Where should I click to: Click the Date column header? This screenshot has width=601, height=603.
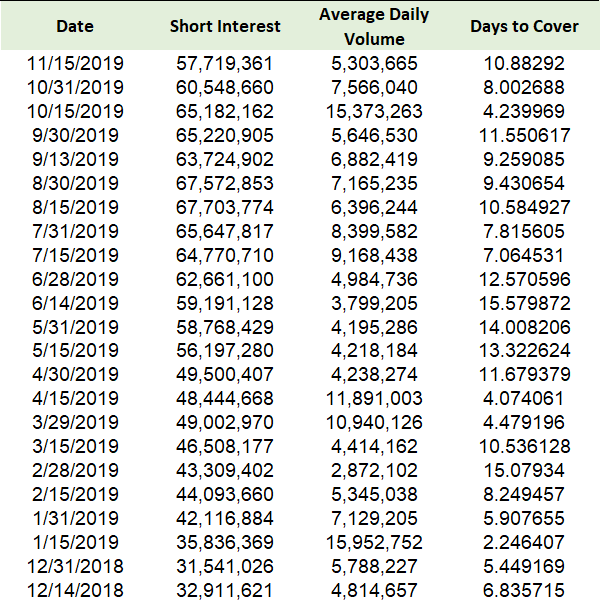point(75,27)
